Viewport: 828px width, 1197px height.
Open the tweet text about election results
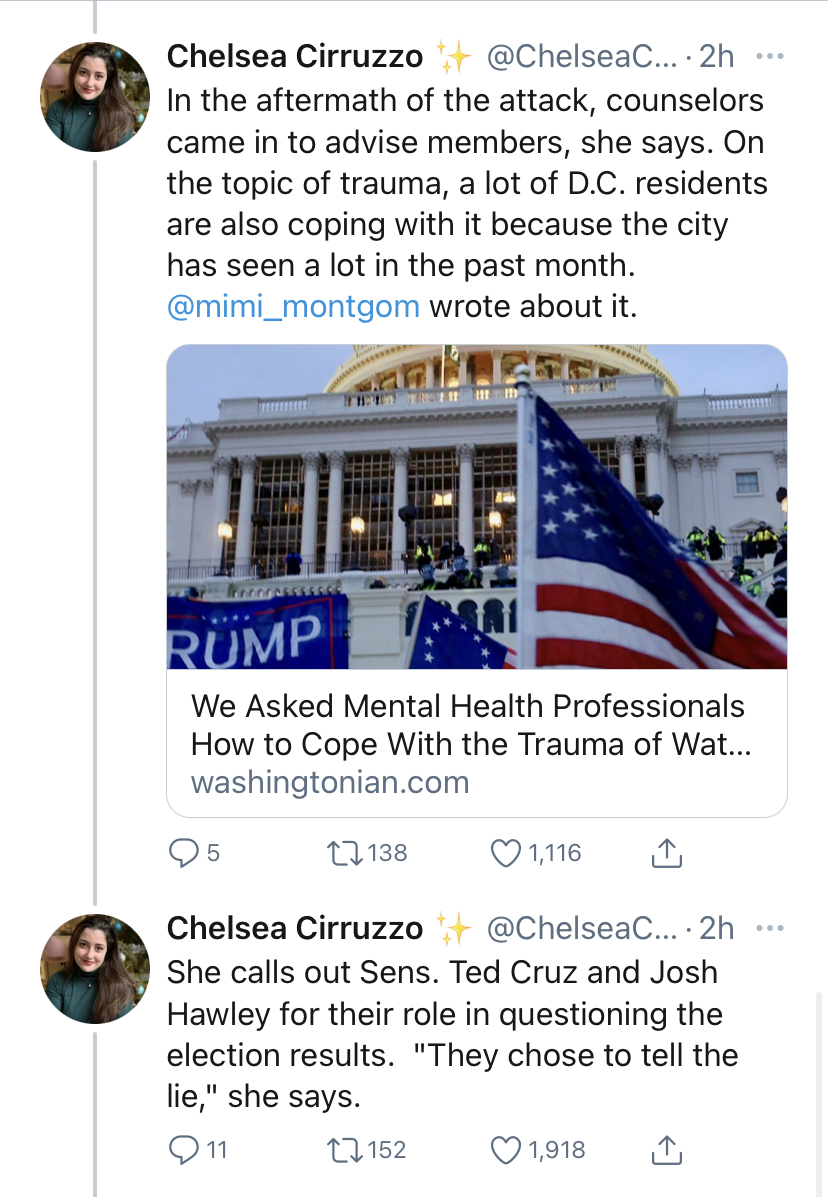coord(453,1034)
